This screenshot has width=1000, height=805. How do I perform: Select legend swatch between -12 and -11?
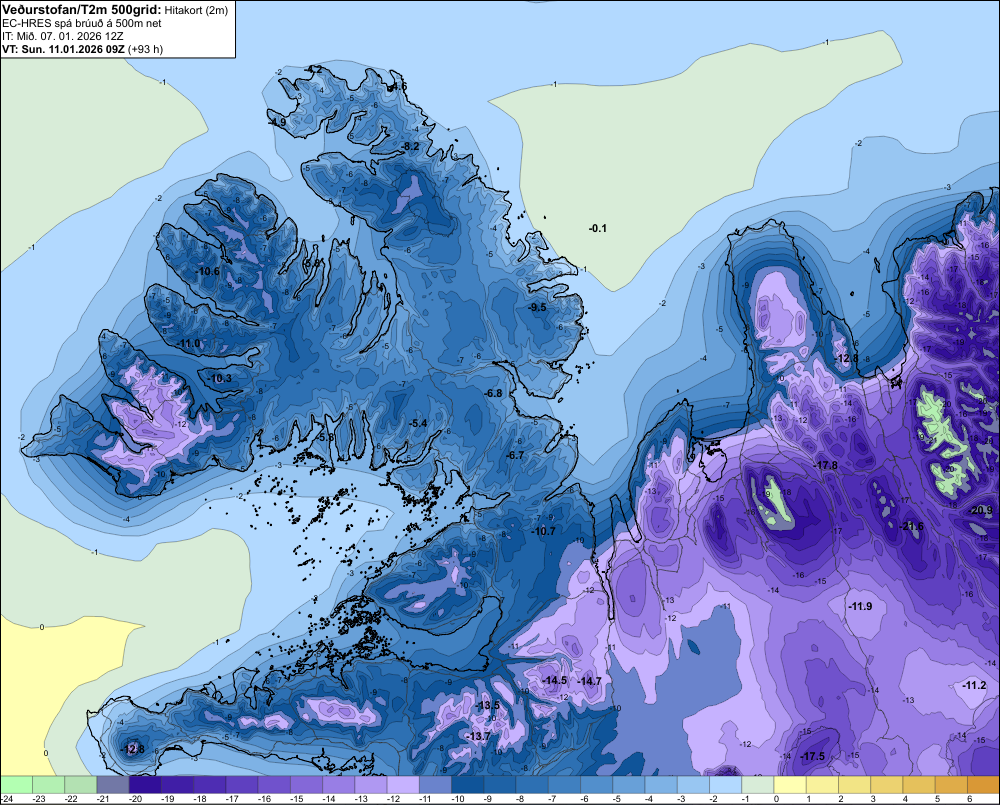(x=403, y=785)
